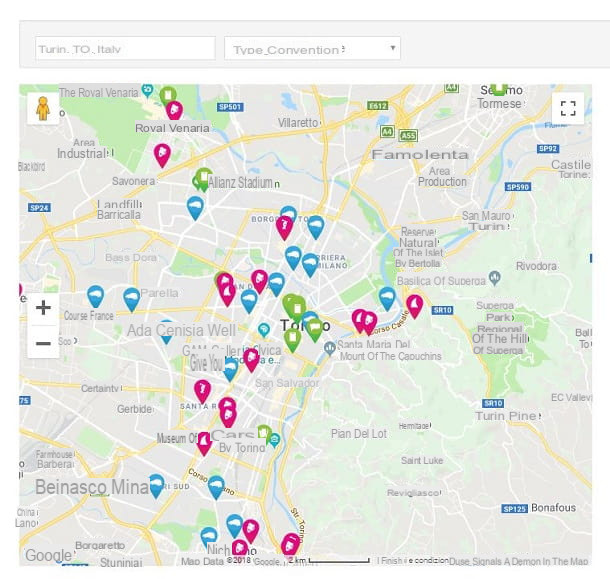
Task: Click Basilica Of Superga landmark icon
Action: (495, 278)
